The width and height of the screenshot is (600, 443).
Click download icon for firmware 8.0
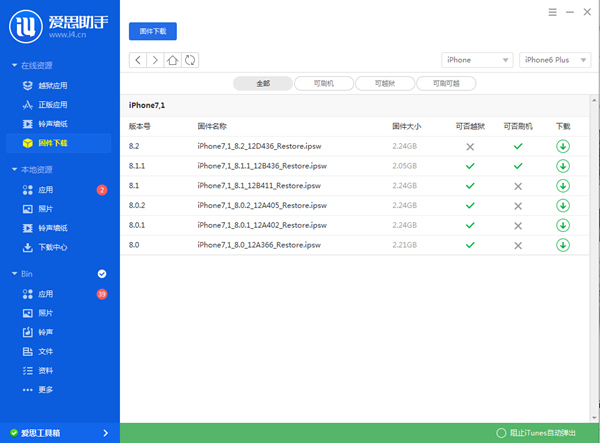563,245
